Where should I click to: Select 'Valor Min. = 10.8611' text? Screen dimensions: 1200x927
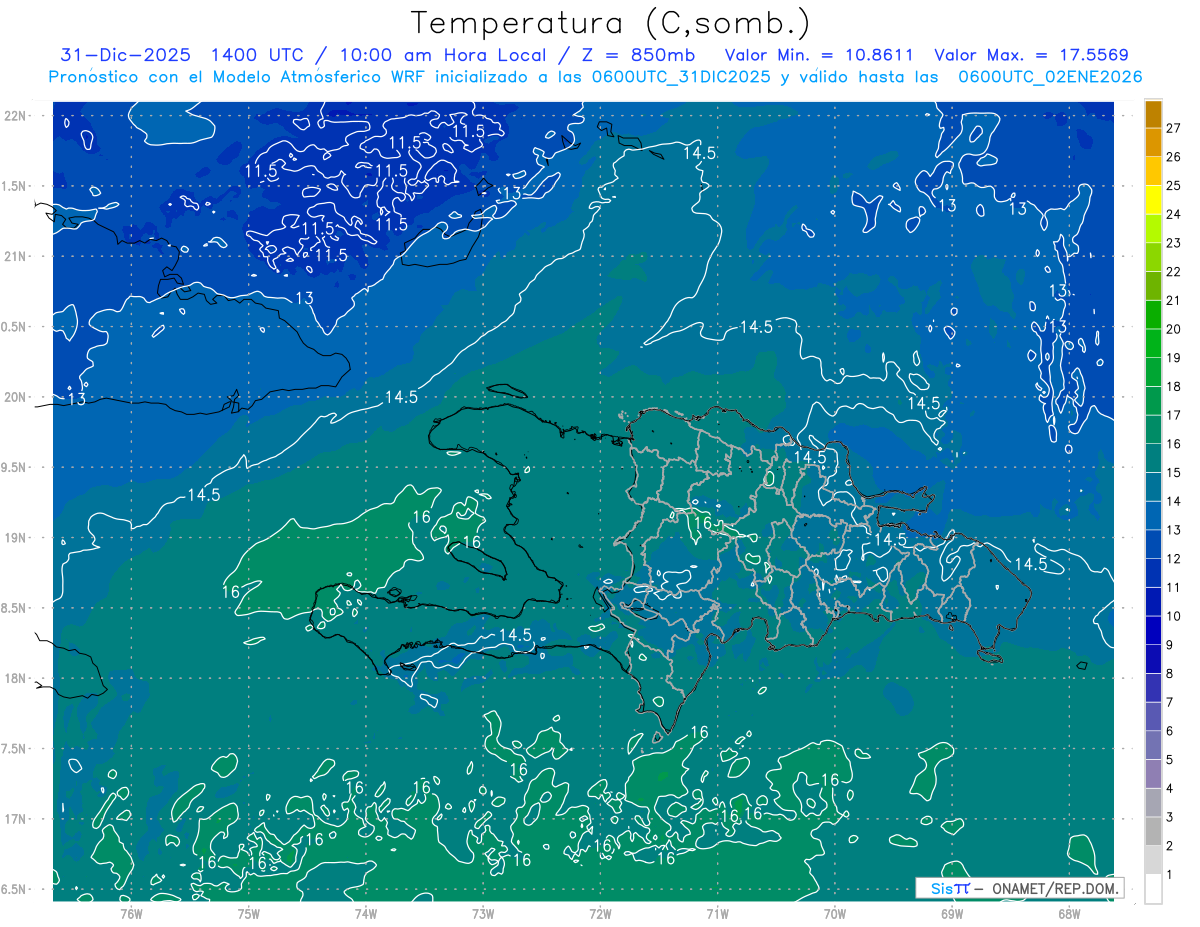click(819, 55)
